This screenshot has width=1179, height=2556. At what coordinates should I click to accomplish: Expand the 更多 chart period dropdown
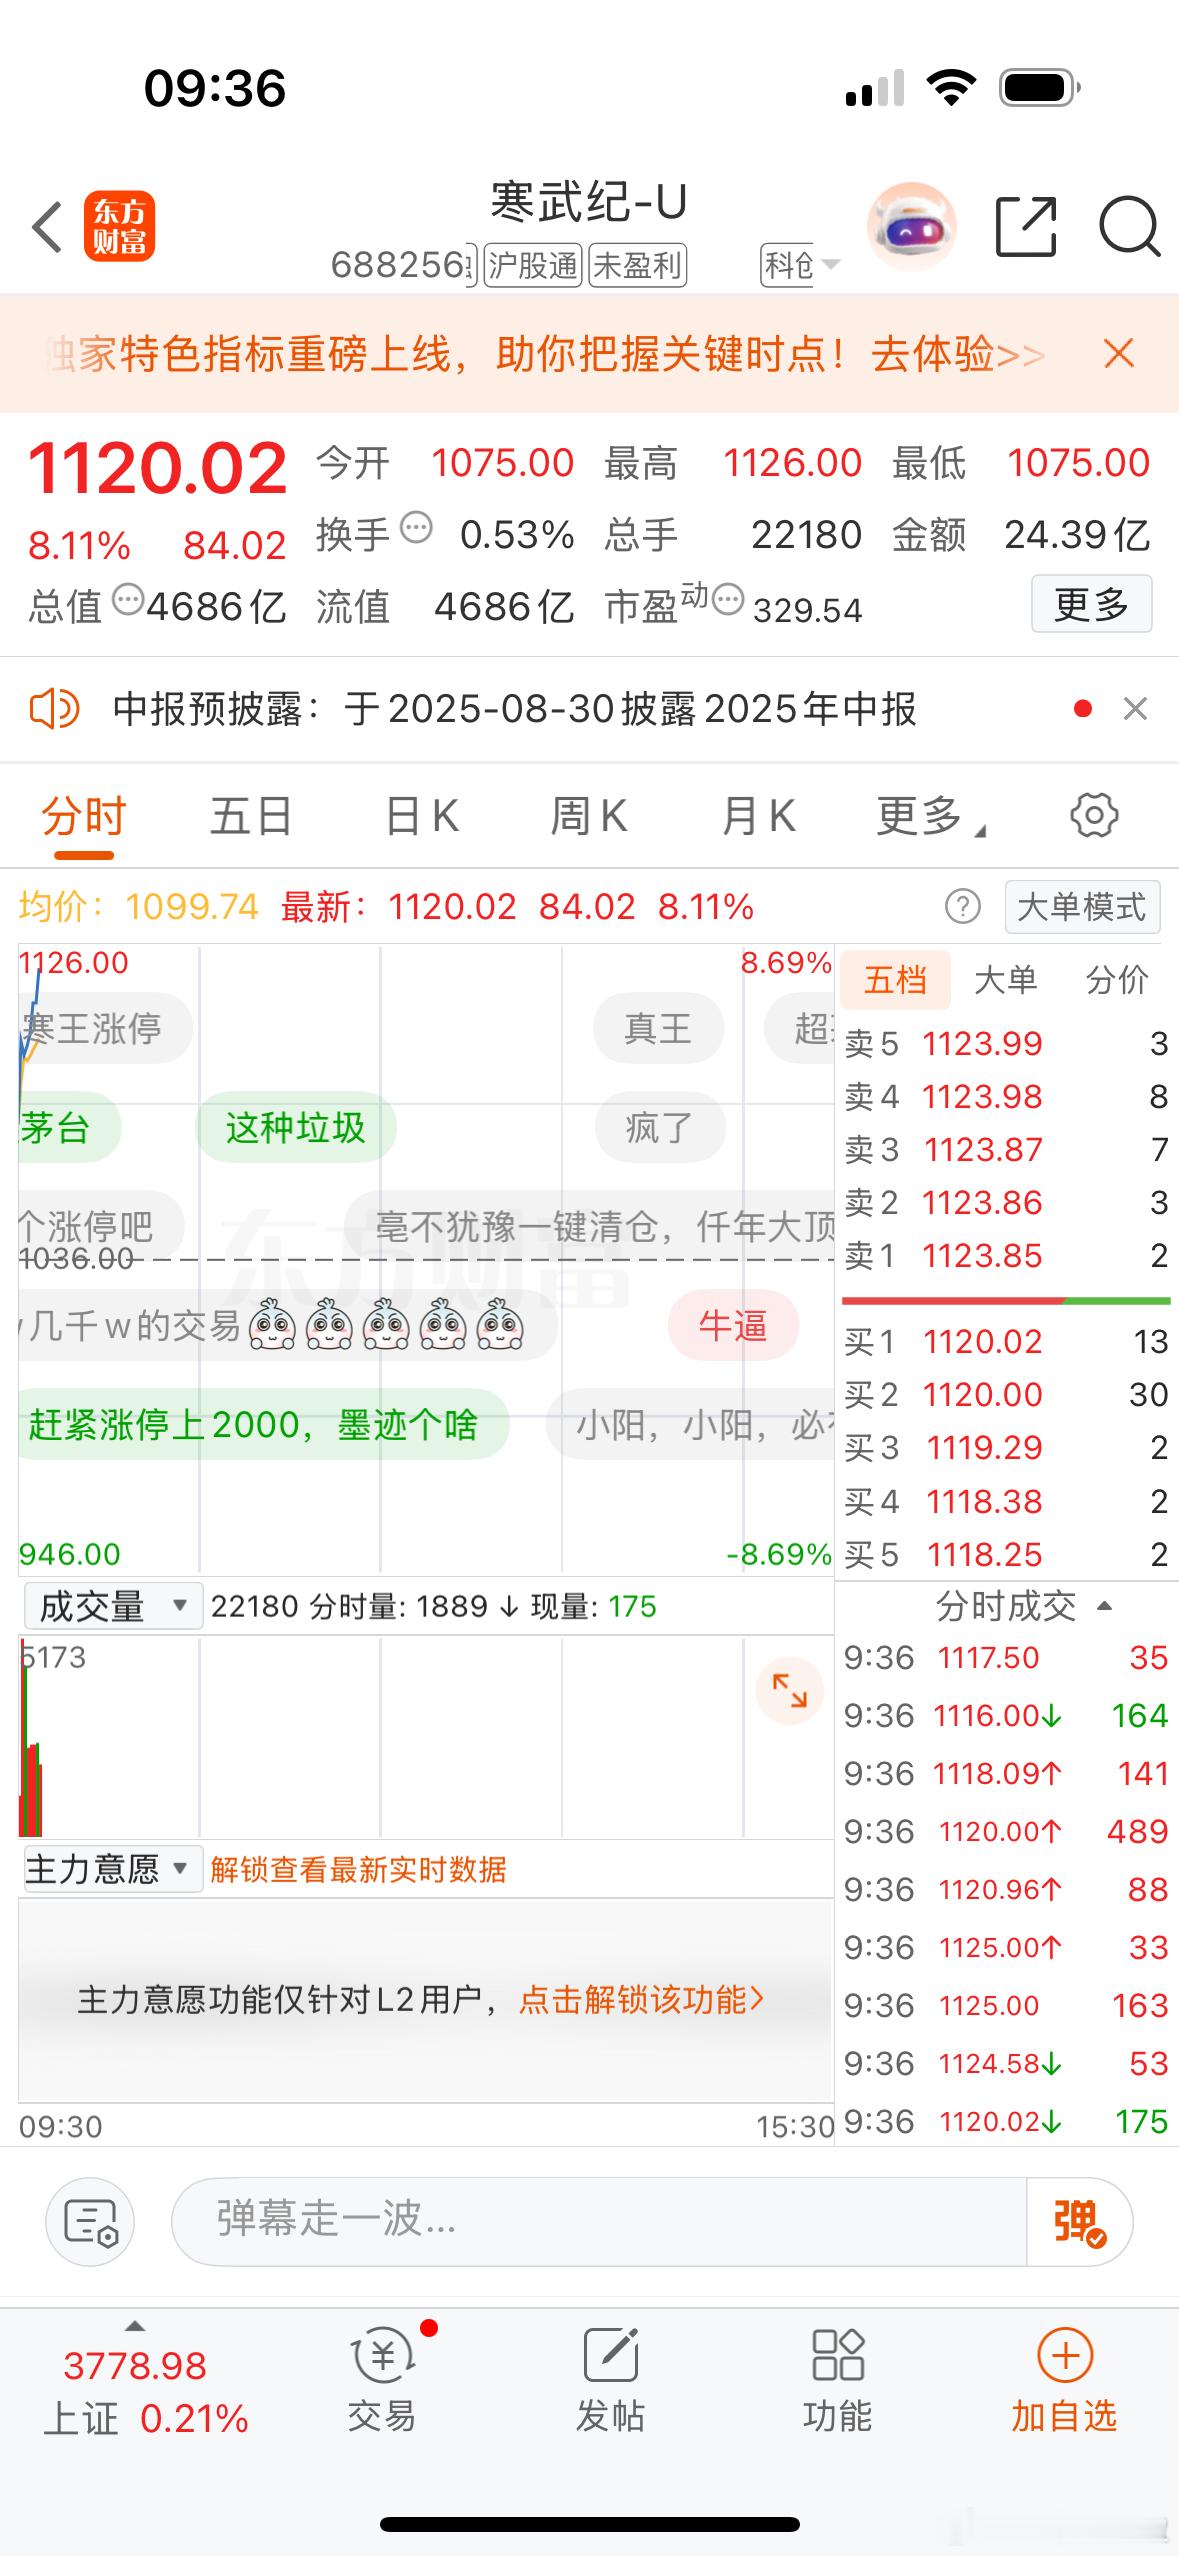tap(930, 816)
